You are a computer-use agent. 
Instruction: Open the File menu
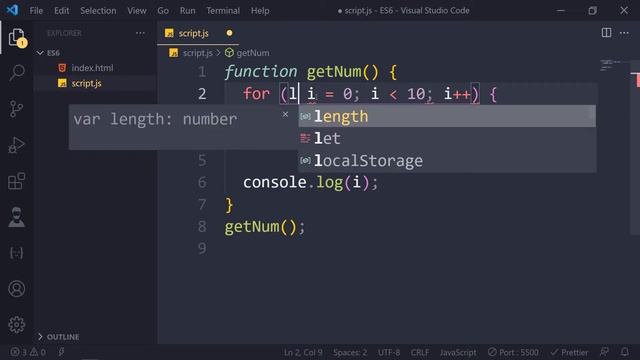pos(36,11)
